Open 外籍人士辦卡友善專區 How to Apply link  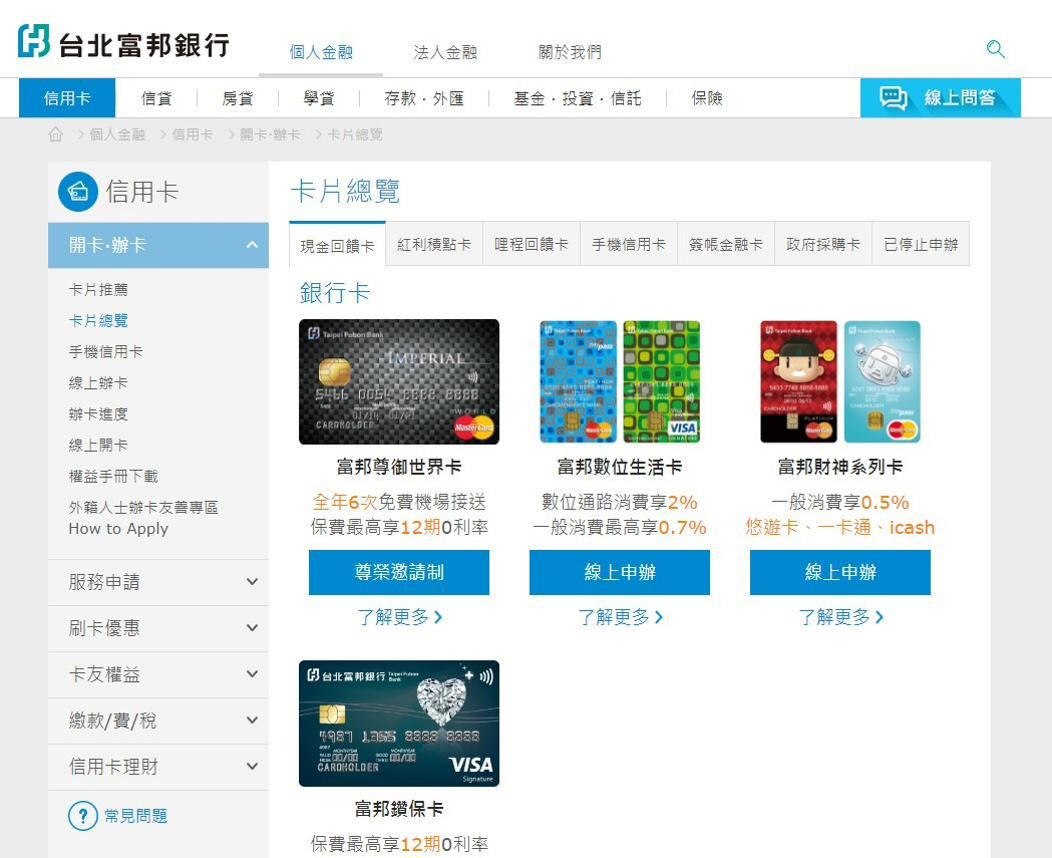click(x=144, y=518)
